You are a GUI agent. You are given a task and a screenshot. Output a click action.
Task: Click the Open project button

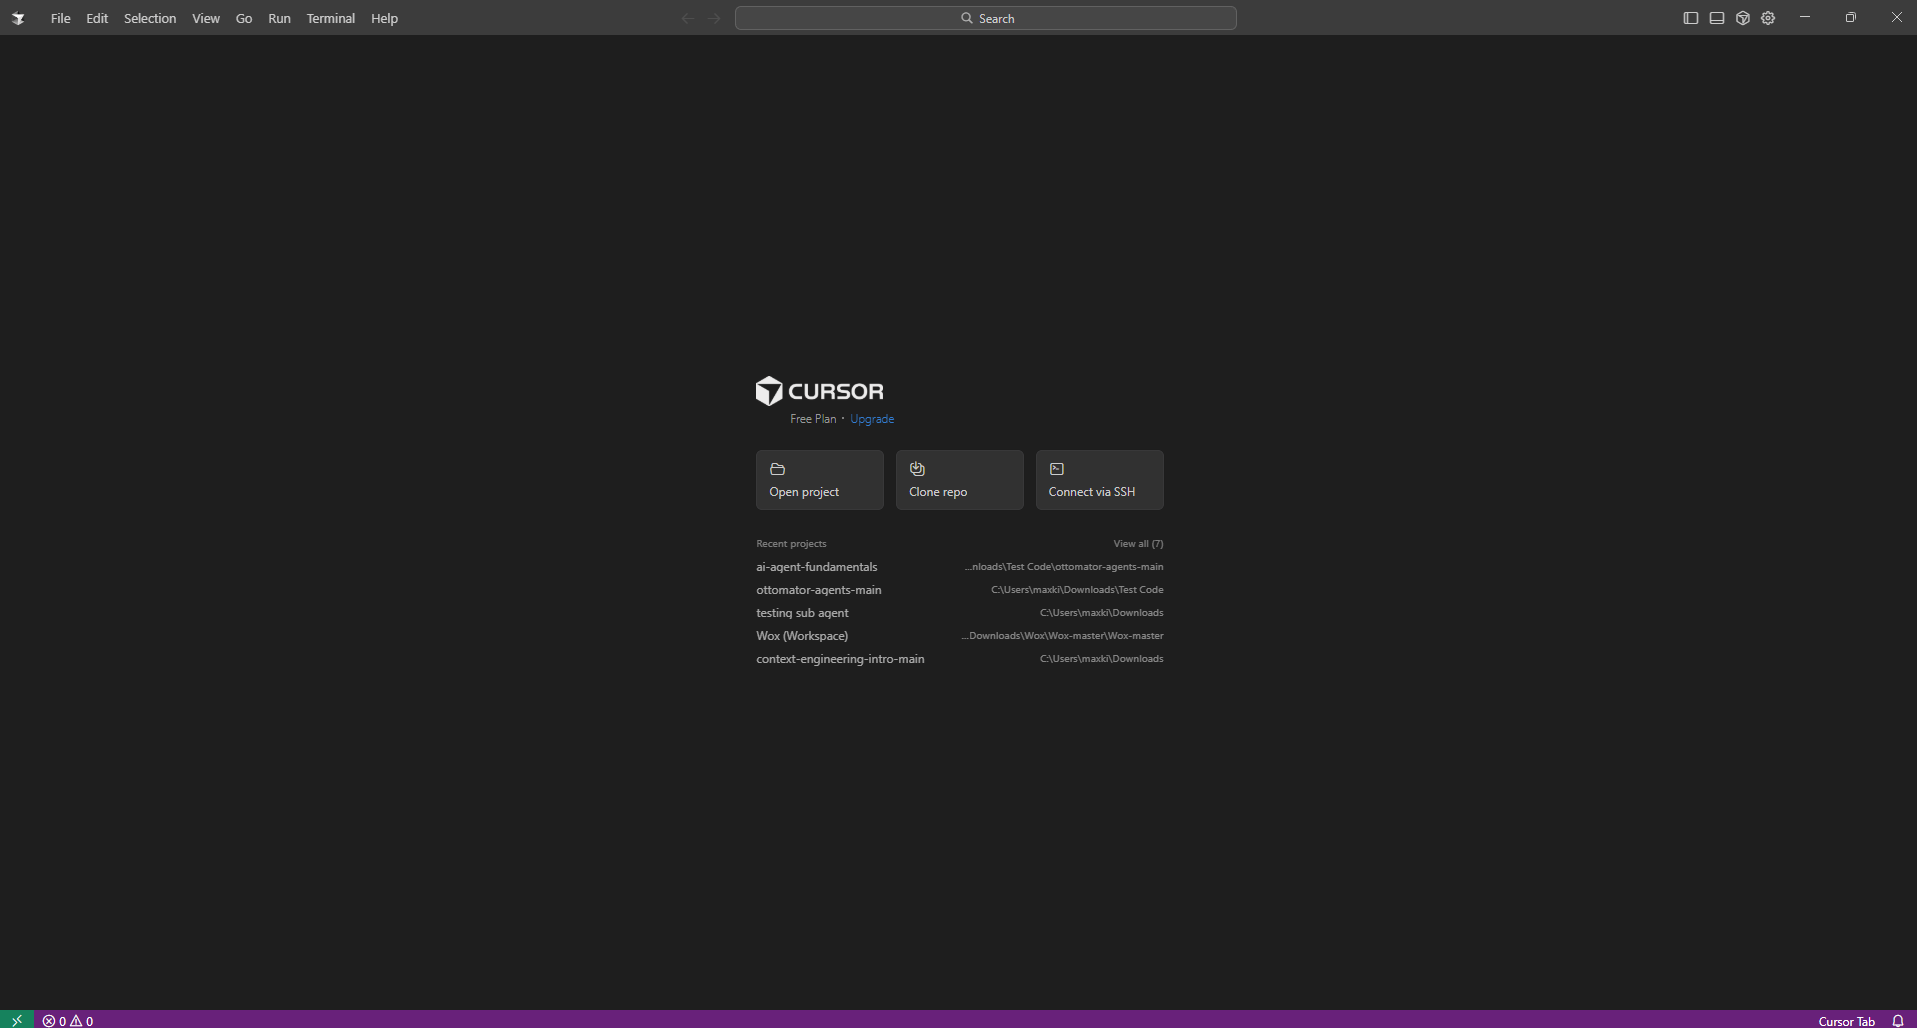pos(820,480)
